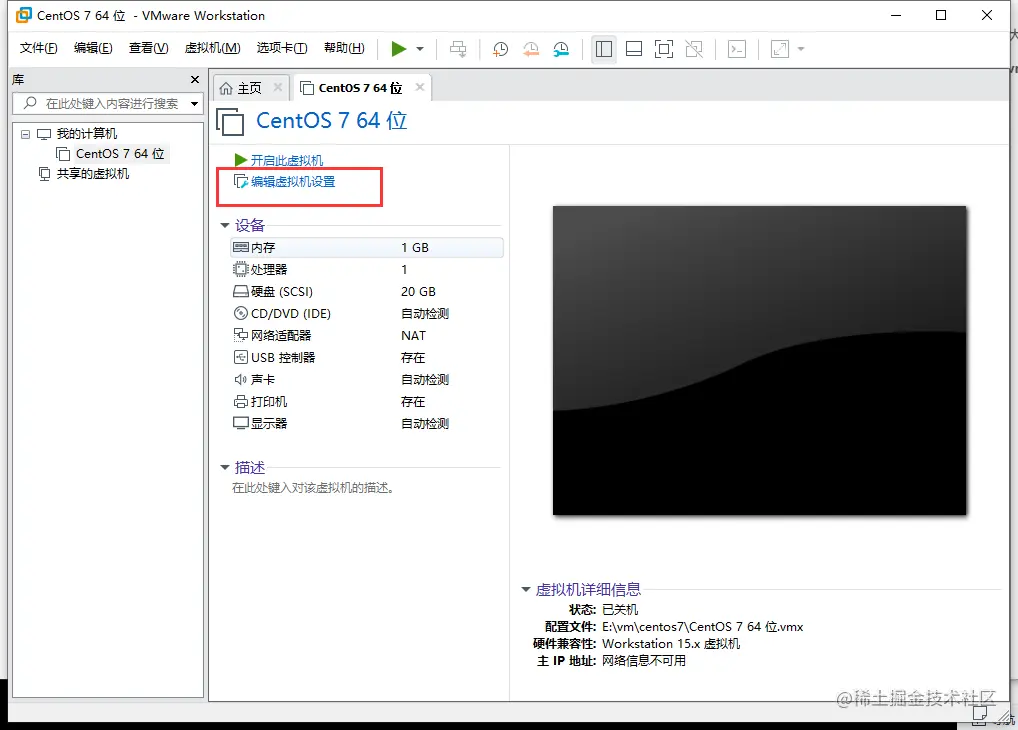Close the 主页 tab
The width and height of the screenshot is (1018, 730).
pos(278,87)
